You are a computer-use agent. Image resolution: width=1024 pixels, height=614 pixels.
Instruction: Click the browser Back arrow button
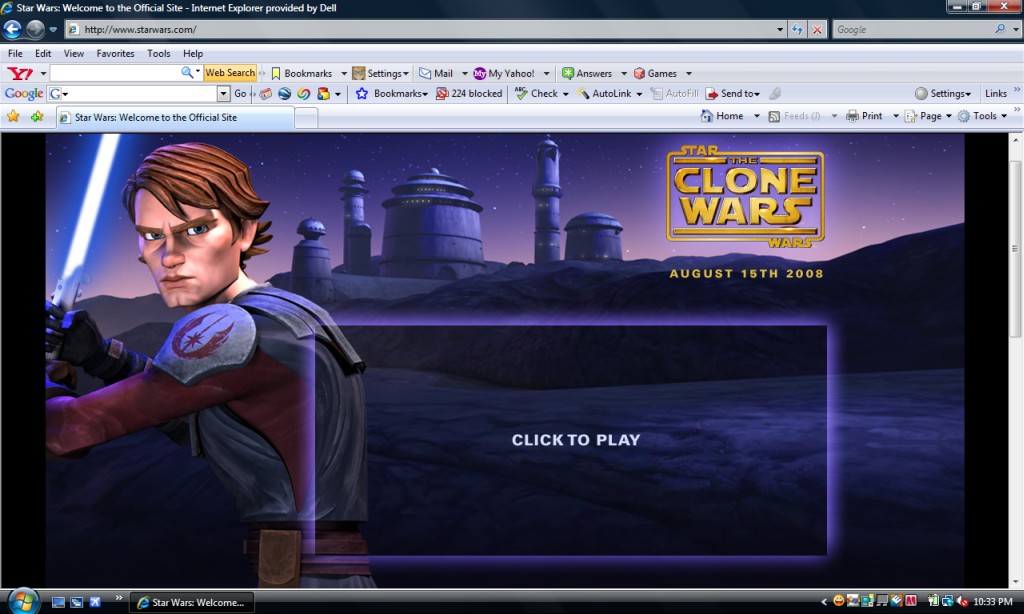tap(13, 29)
